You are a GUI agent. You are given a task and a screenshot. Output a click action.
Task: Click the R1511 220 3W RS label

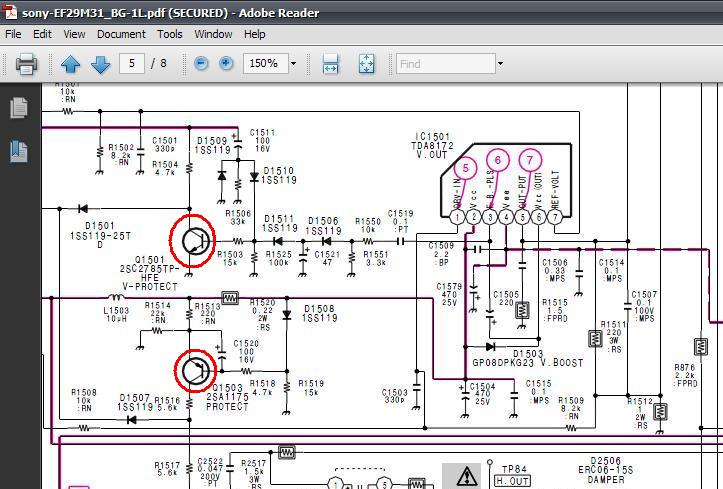point(613,337)
